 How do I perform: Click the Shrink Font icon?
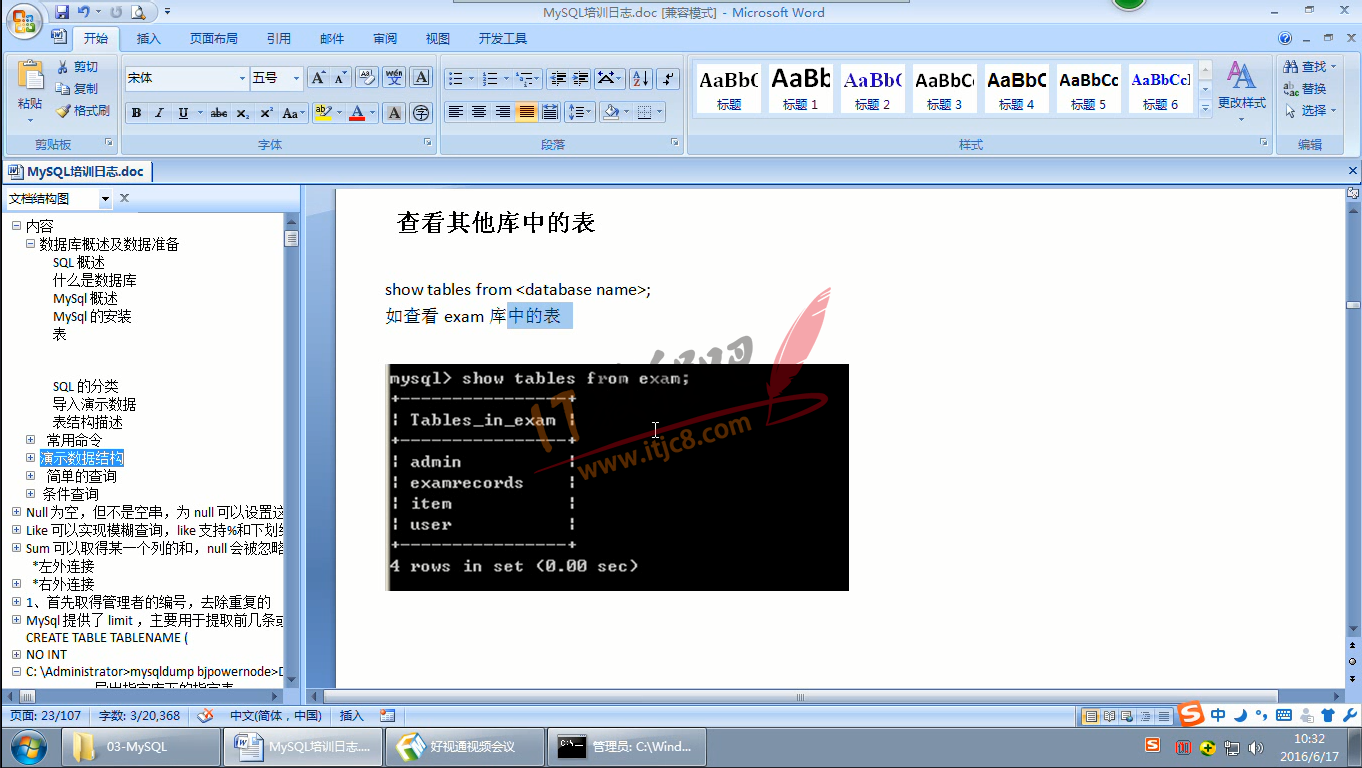click(341, 78)
